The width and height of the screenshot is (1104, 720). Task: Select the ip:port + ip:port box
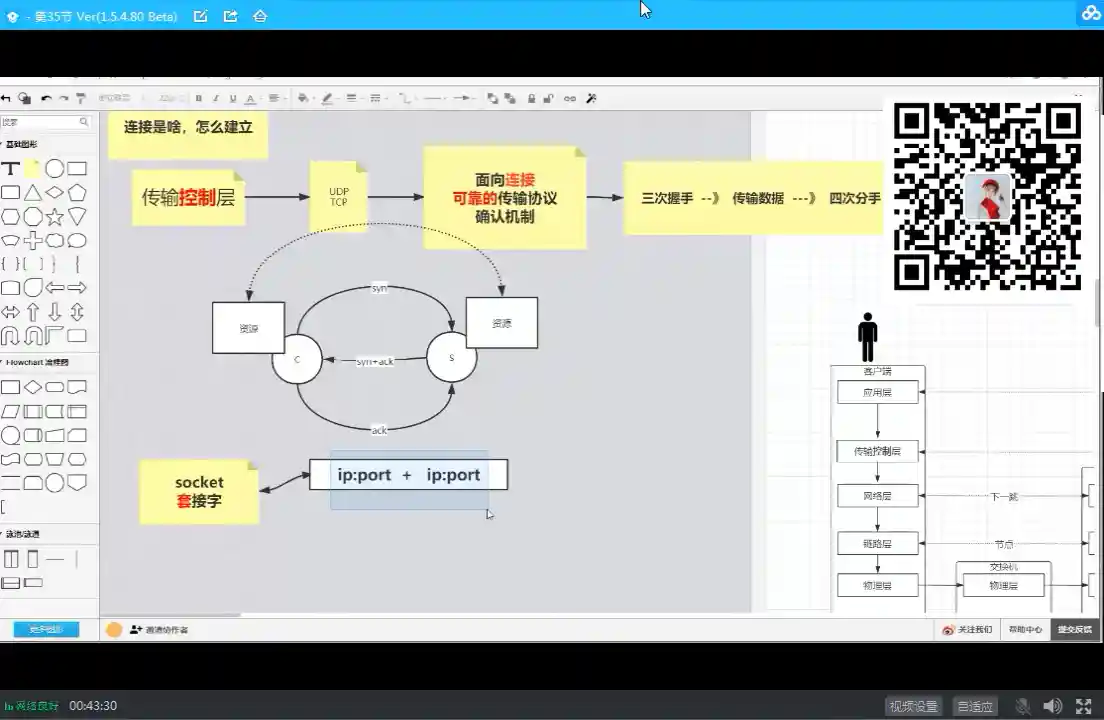point(408,475)
